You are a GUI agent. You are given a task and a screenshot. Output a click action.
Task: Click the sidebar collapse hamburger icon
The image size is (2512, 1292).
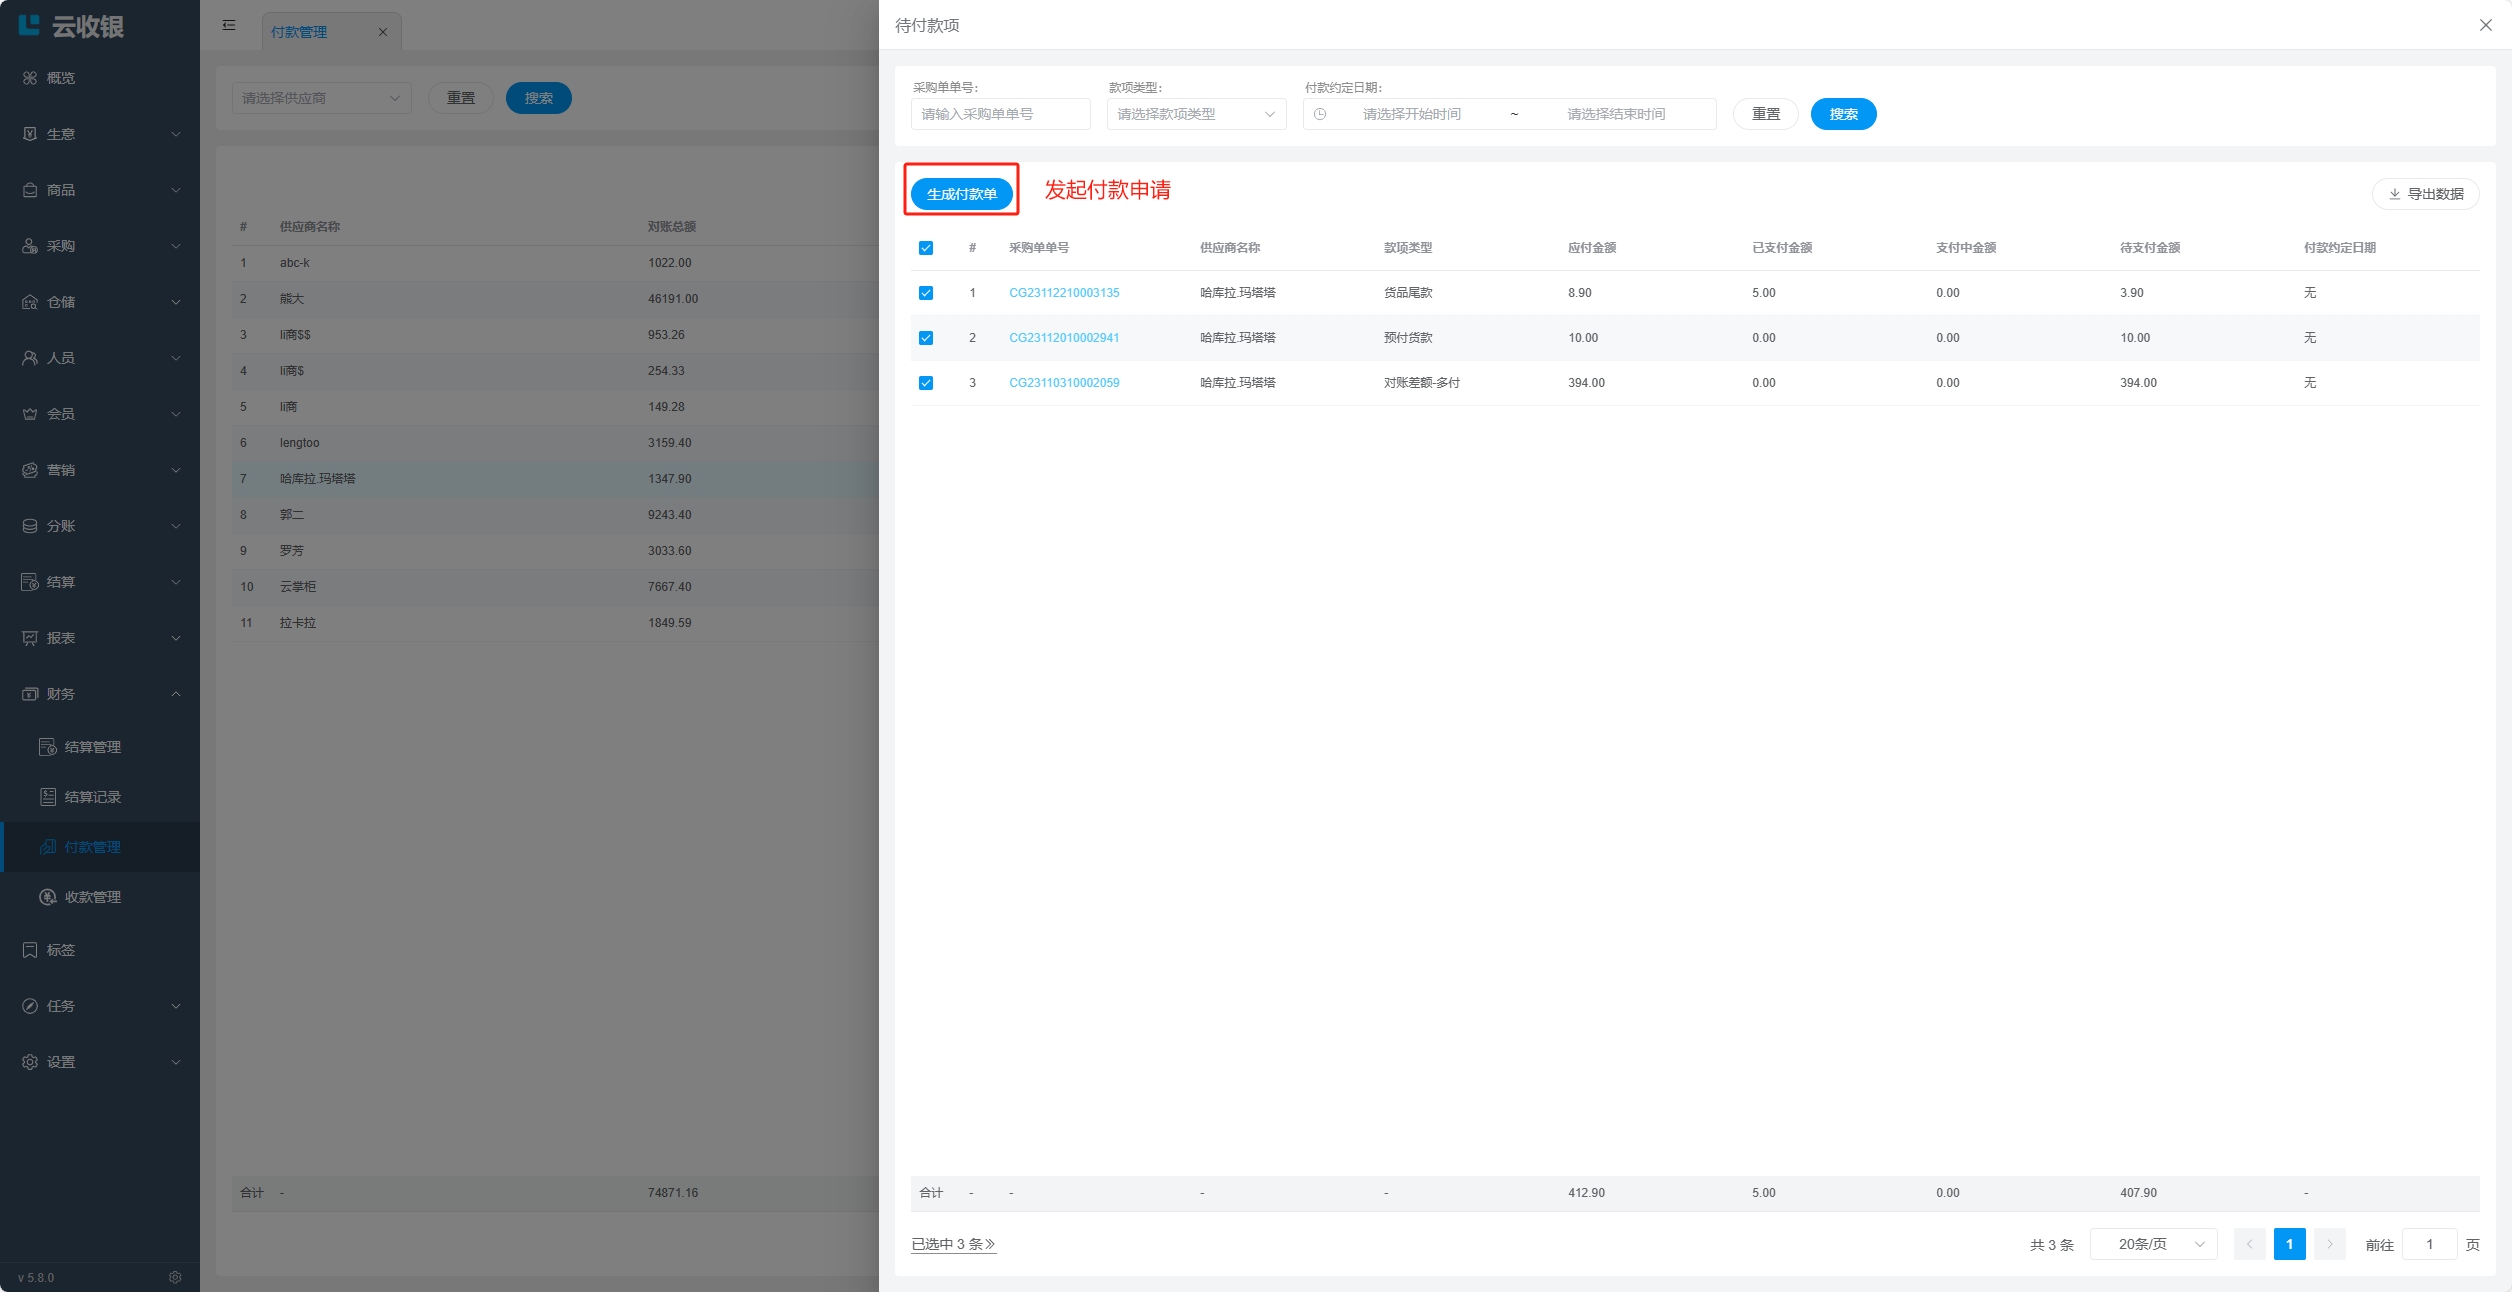click(x=229, y=26)
